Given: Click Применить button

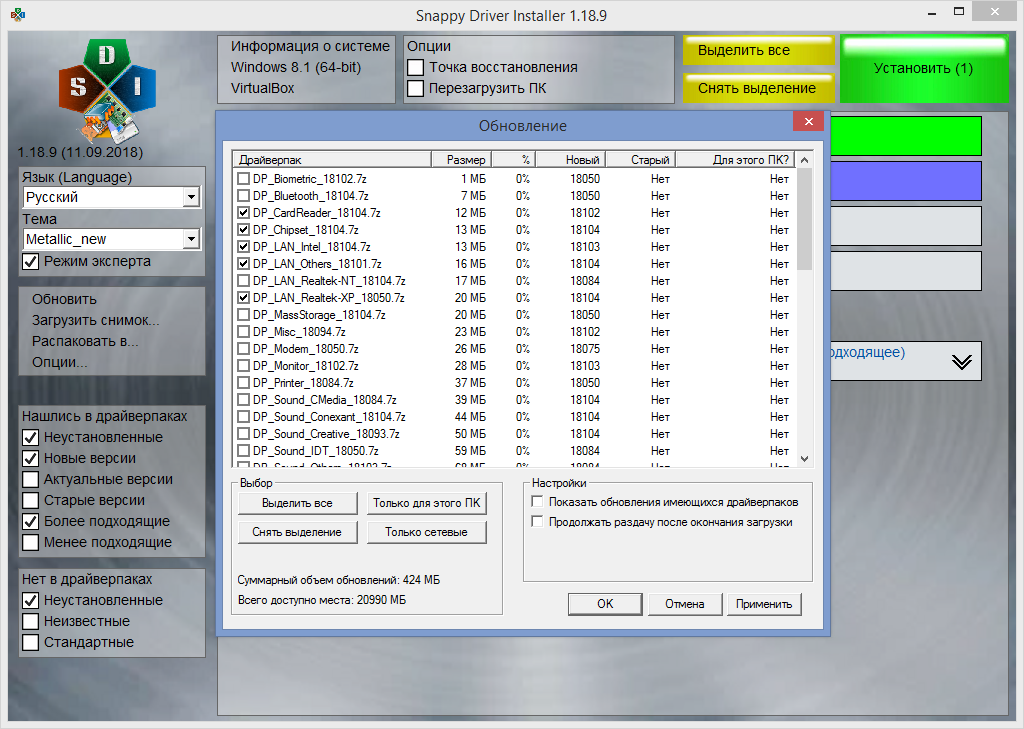Looking at the screenshot, I should pyautogui.click(x=764, y=604).
